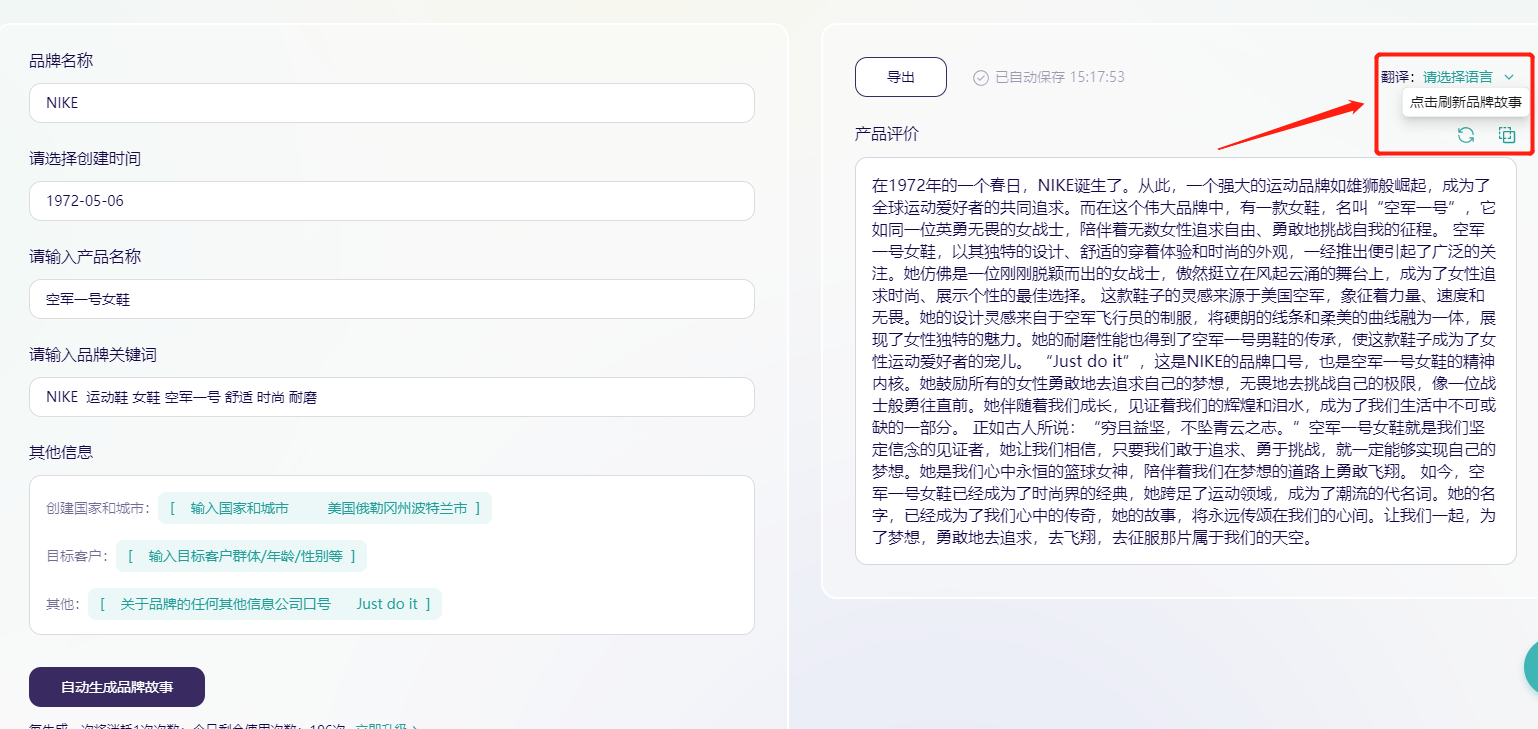Click inside the generated brand story text area
1538x729 pixels.
tap(1185, 361)
